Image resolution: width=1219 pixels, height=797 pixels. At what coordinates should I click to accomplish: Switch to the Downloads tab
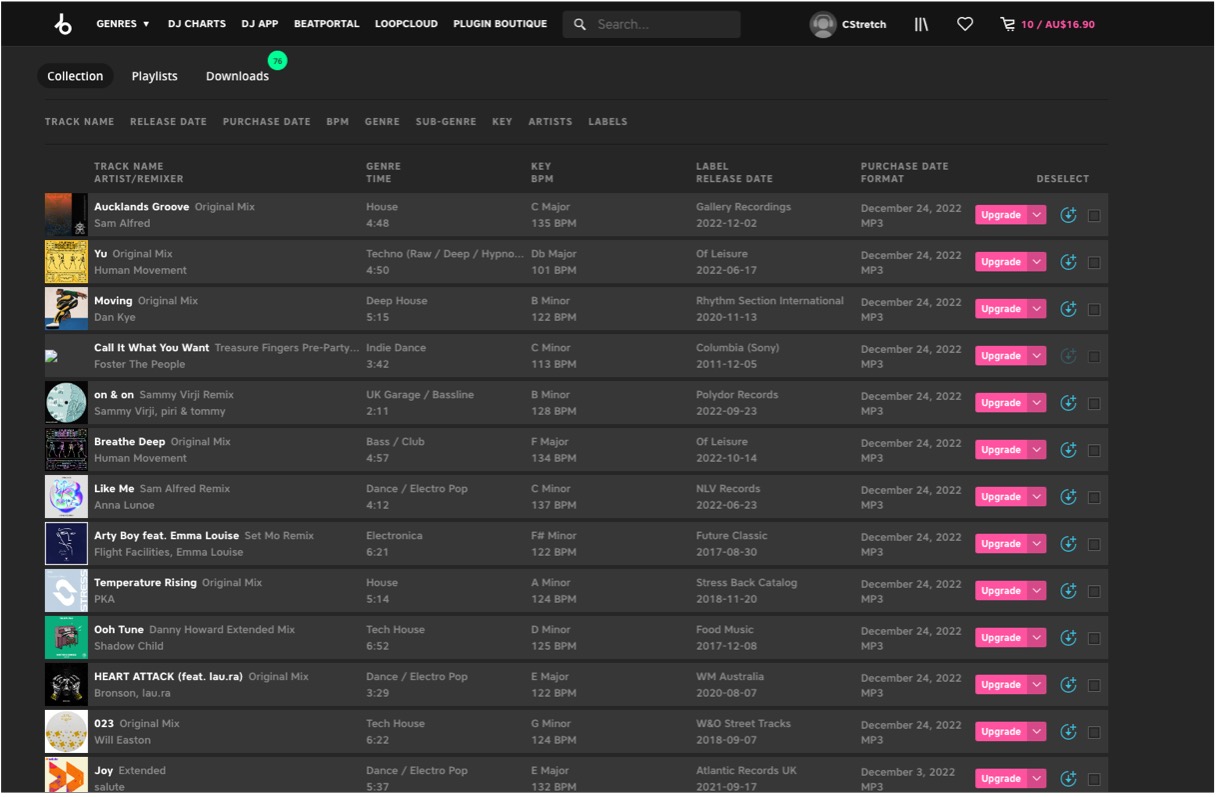tap(237, 76)
